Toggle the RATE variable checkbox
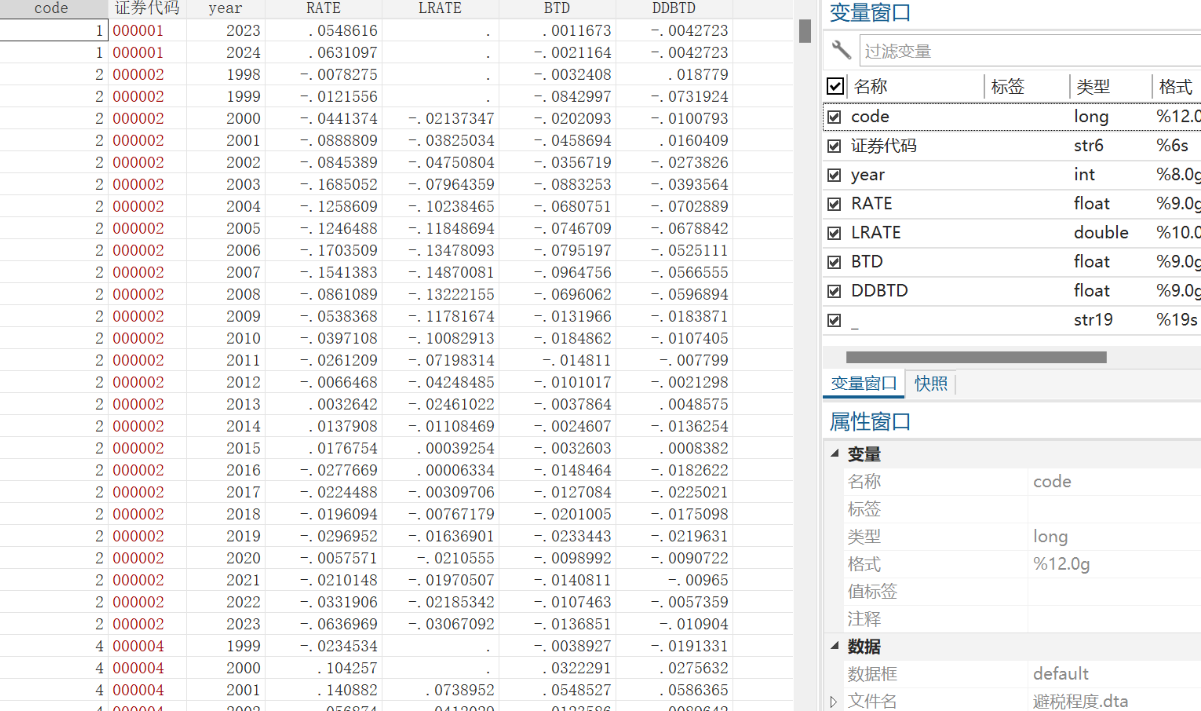This screenshot has height=711, width=1201. tap(834, 204)
